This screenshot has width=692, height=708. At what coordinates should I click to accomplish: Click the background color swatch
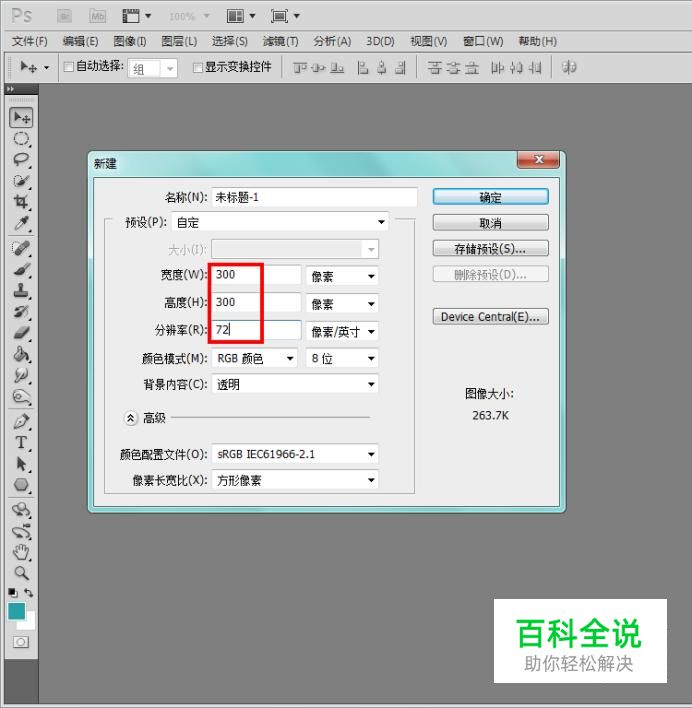[30, 624]
